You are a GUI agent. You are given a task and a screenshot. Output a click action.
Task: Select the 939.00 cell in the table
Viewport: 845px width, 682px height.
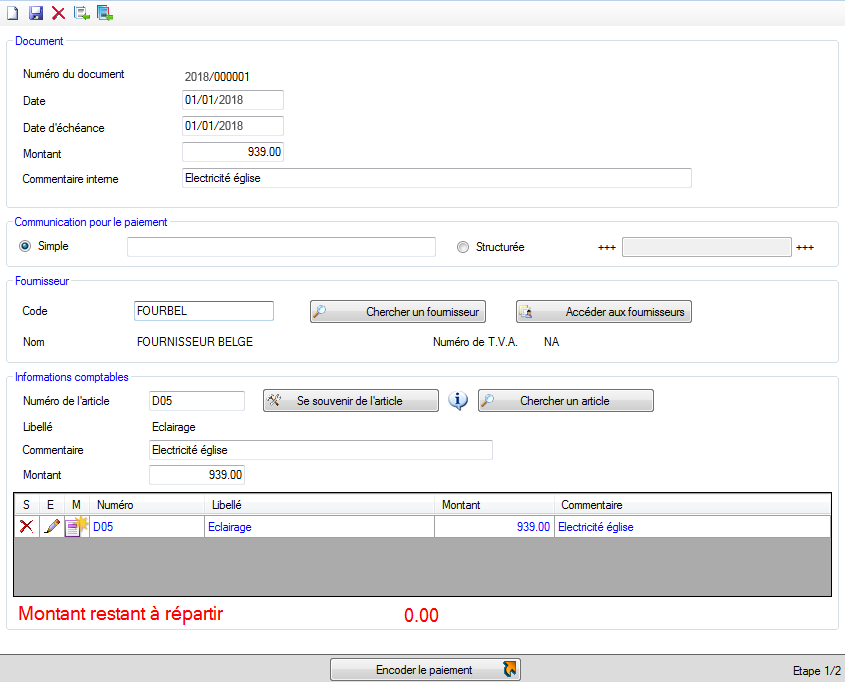(x=495, y=526)
